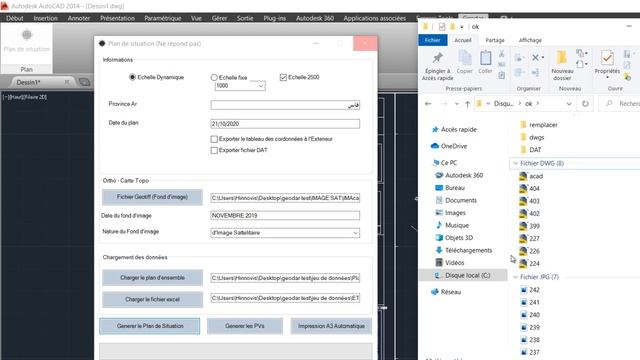The width and height of the screenshot is (640, 360).
Task: Collapse the Fichier JPG (7) group
Action: tap(516, 277)
